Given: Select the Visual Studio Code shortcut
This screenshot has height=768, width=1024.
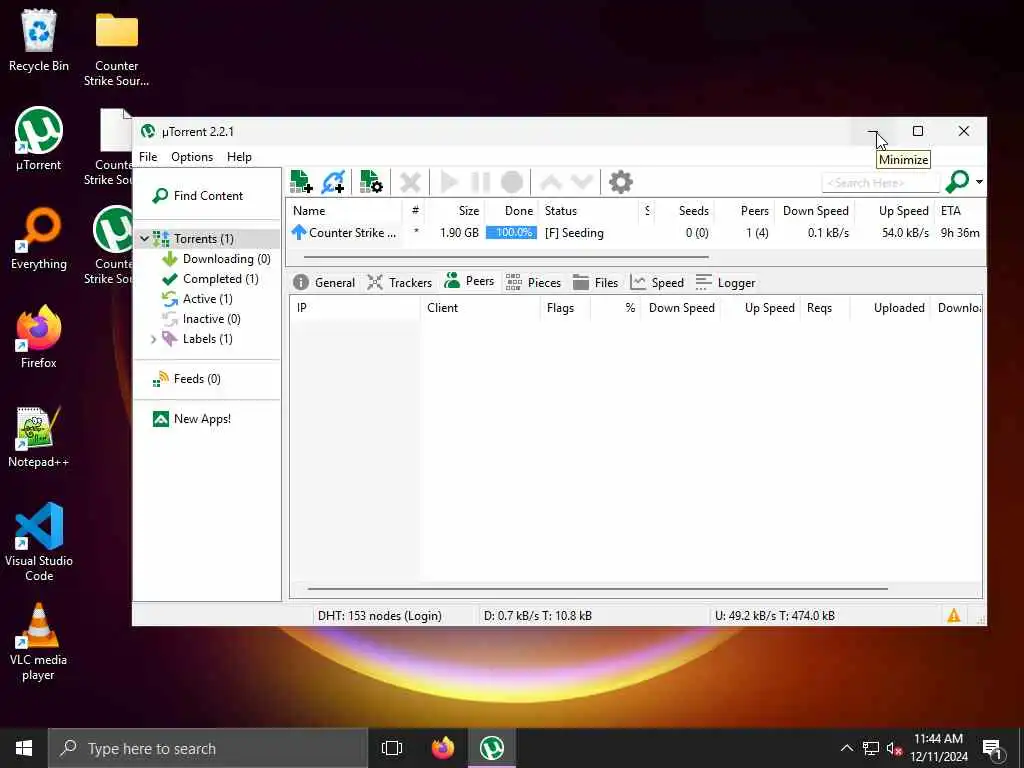Looking at the screenshot, I should [39, 542].
